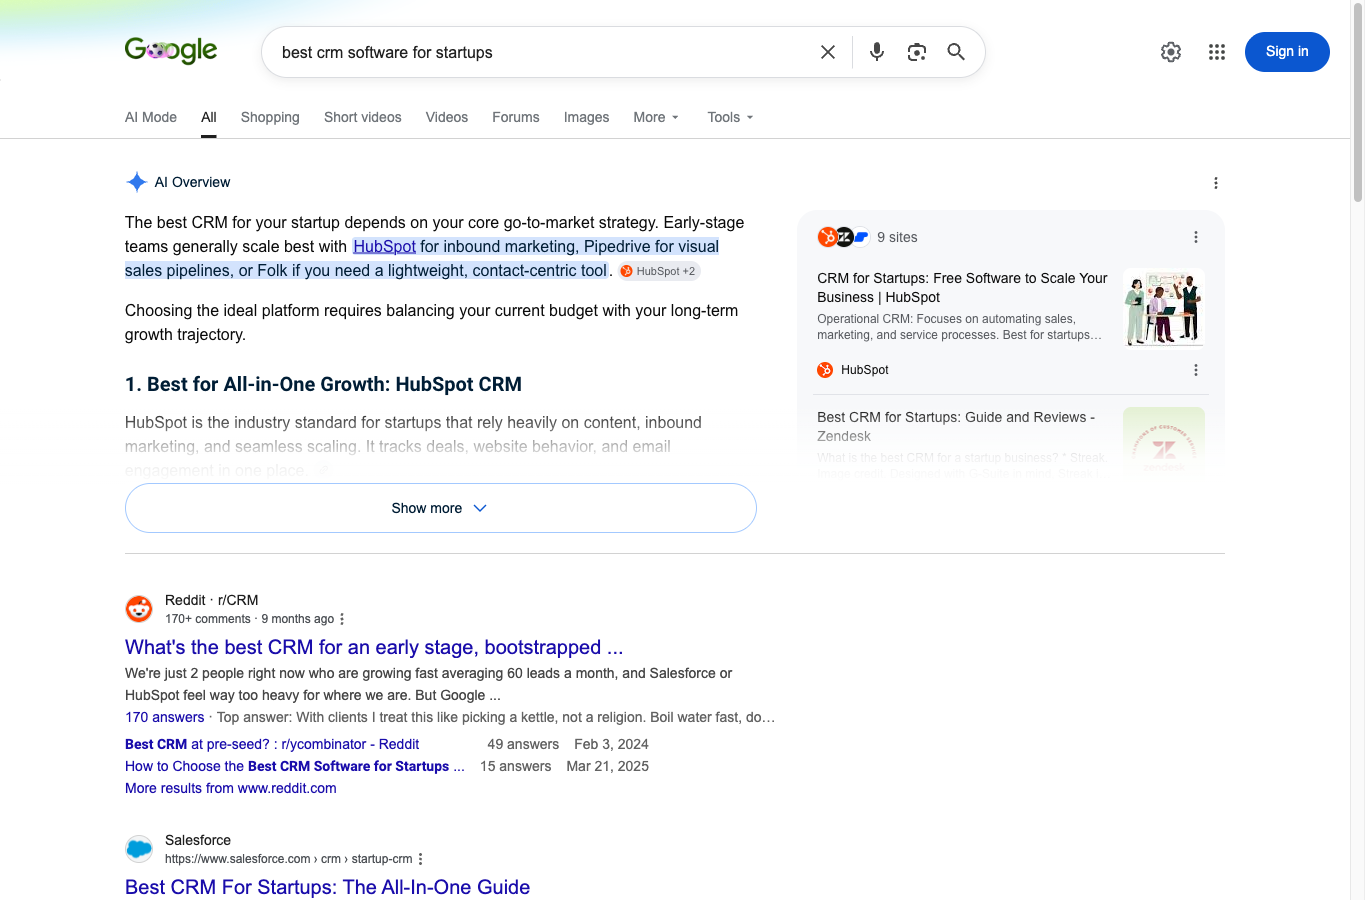Click the HubSpot favicon in sources panel
The image size is (1365, 900).
tap(825, 370)
